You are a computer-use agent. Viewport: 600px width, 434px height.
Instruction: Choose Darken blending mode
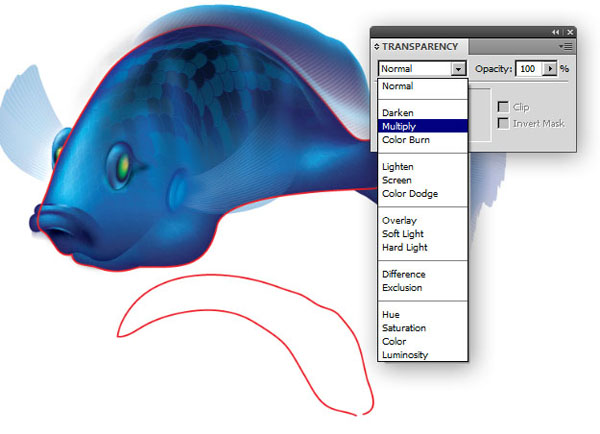(423, 113)
